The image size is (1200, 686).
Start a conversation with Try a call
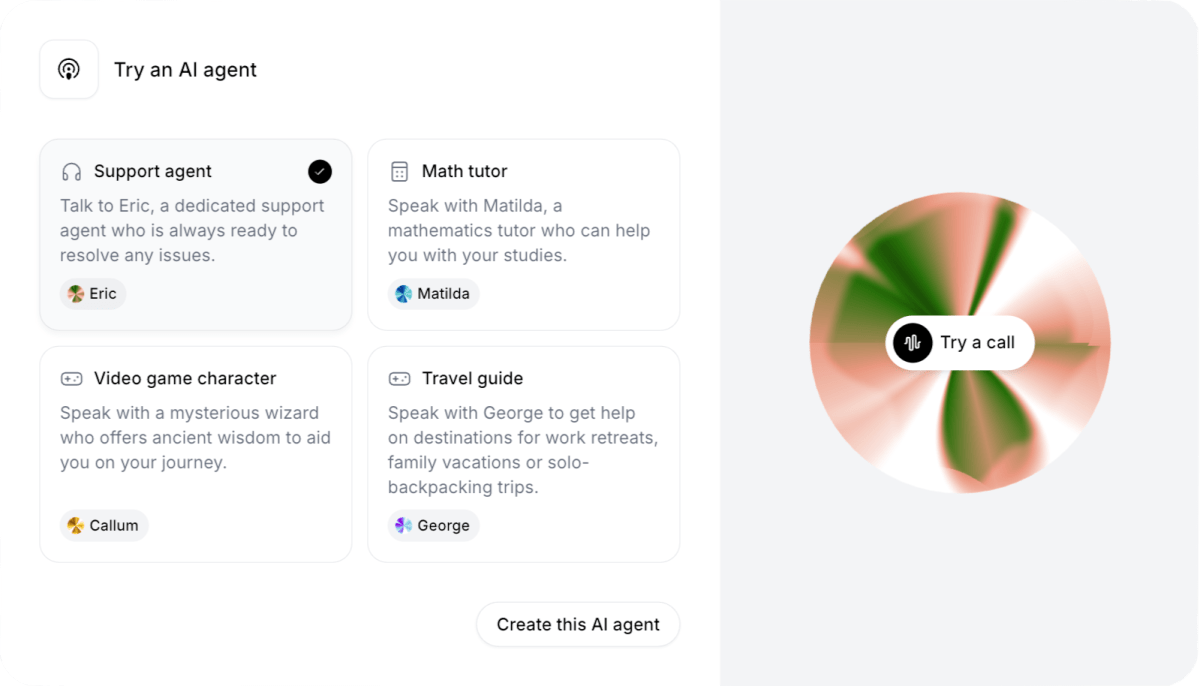coord(960,342)
